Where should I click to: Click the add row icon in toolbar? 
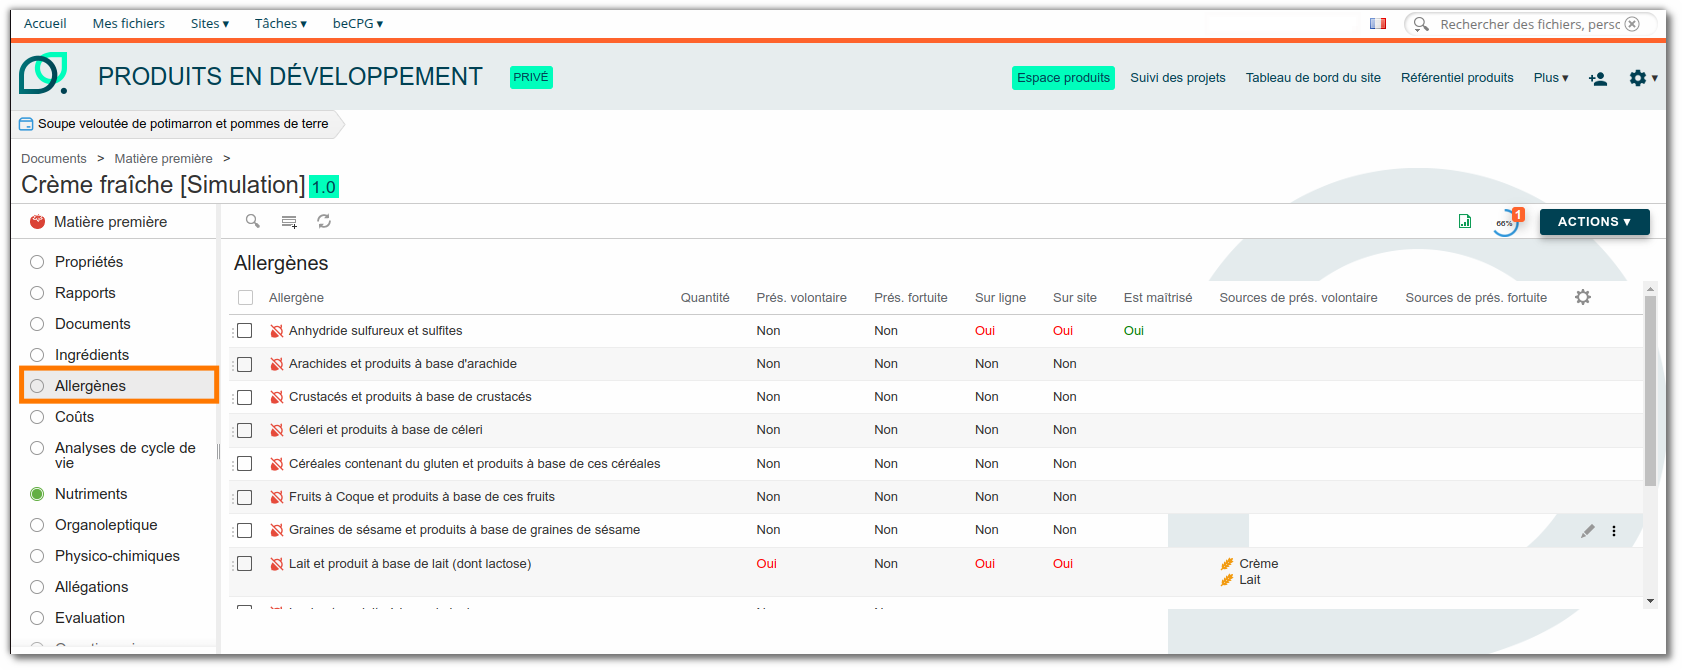[x=289, y=222]
